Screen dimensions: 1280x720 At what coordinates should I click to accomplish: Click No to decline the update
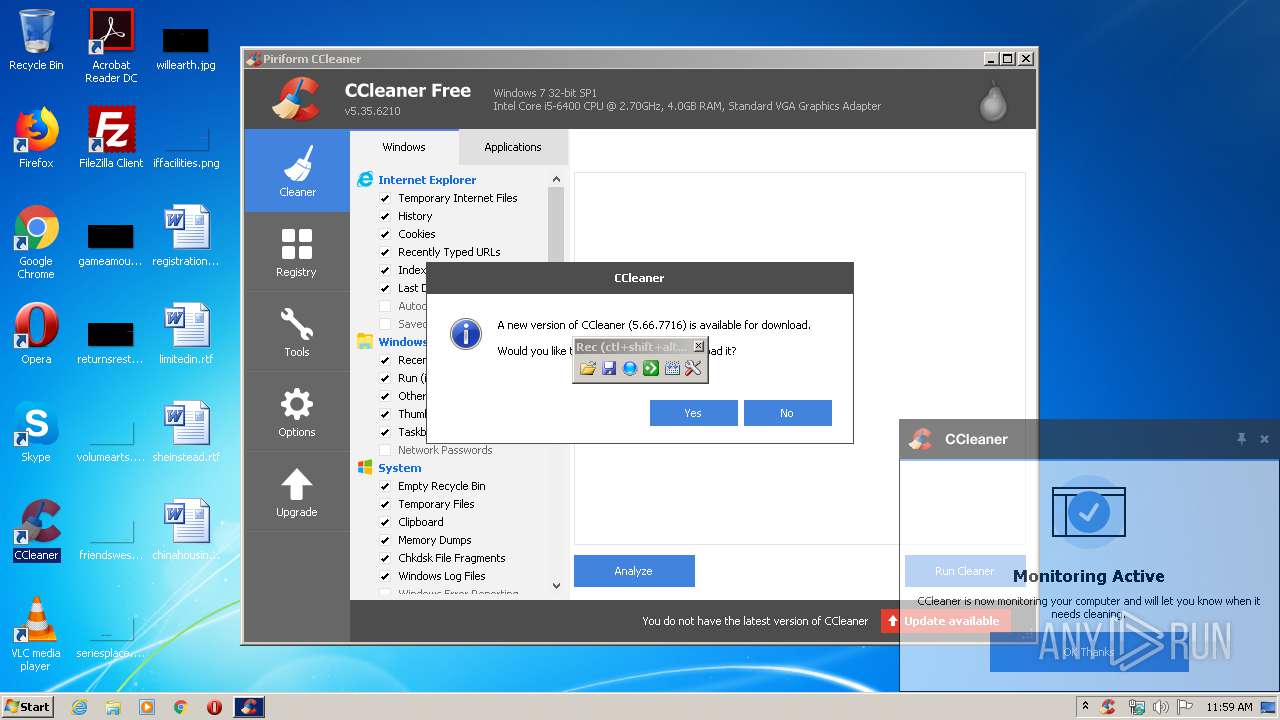tap(787, 413)
